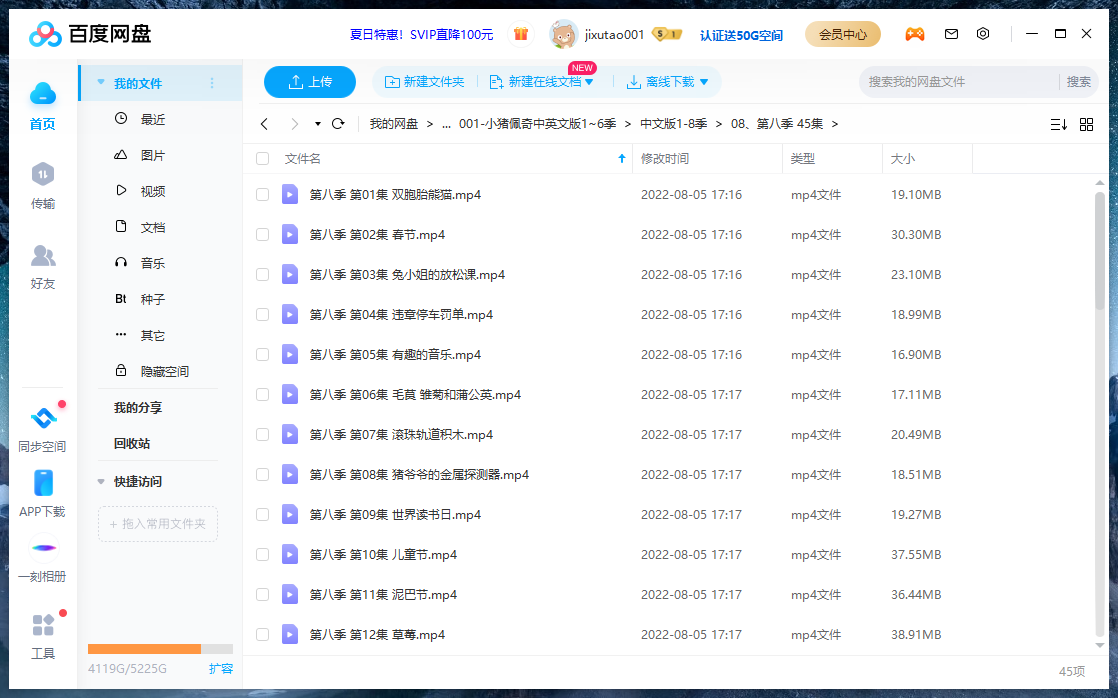Image resolution: width=1118 pixels, height=698 pixels.
Task: Select checkbox for 第10集 儿童节.mp4
Action: pyautogui.click(x=262, y=555)
